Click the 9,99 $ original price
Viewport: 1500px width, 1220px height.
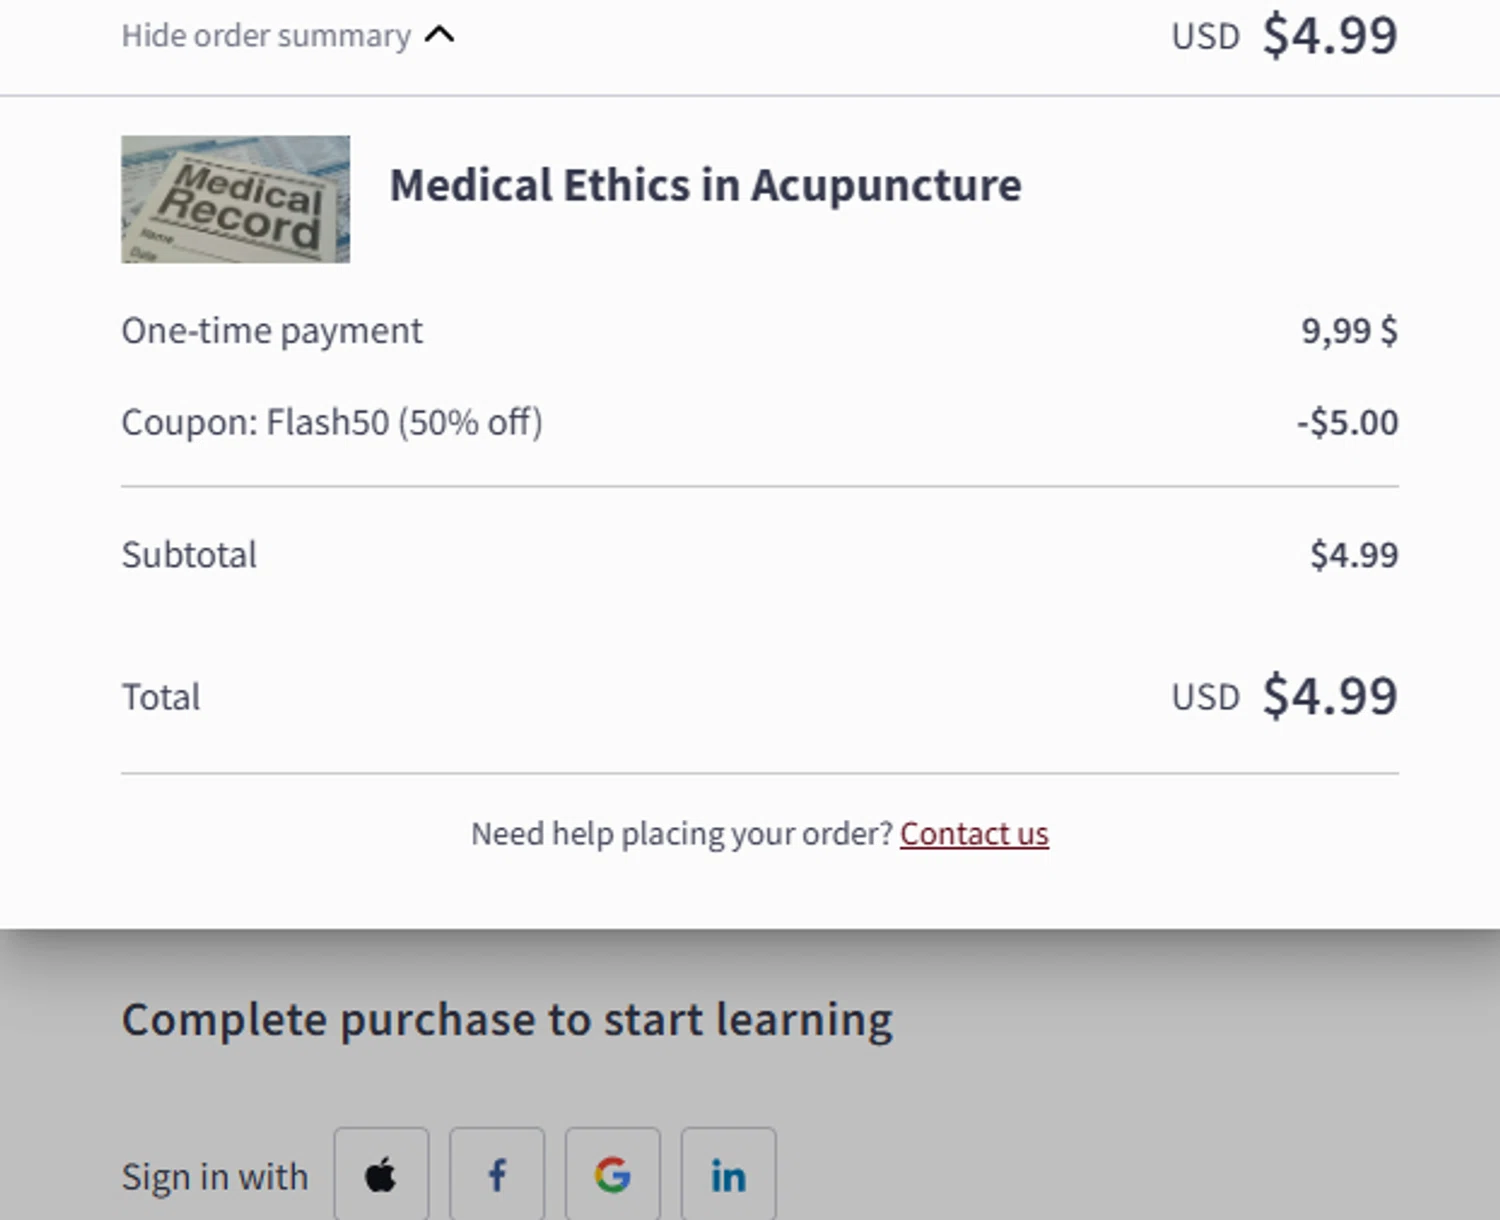(1349, 331)
